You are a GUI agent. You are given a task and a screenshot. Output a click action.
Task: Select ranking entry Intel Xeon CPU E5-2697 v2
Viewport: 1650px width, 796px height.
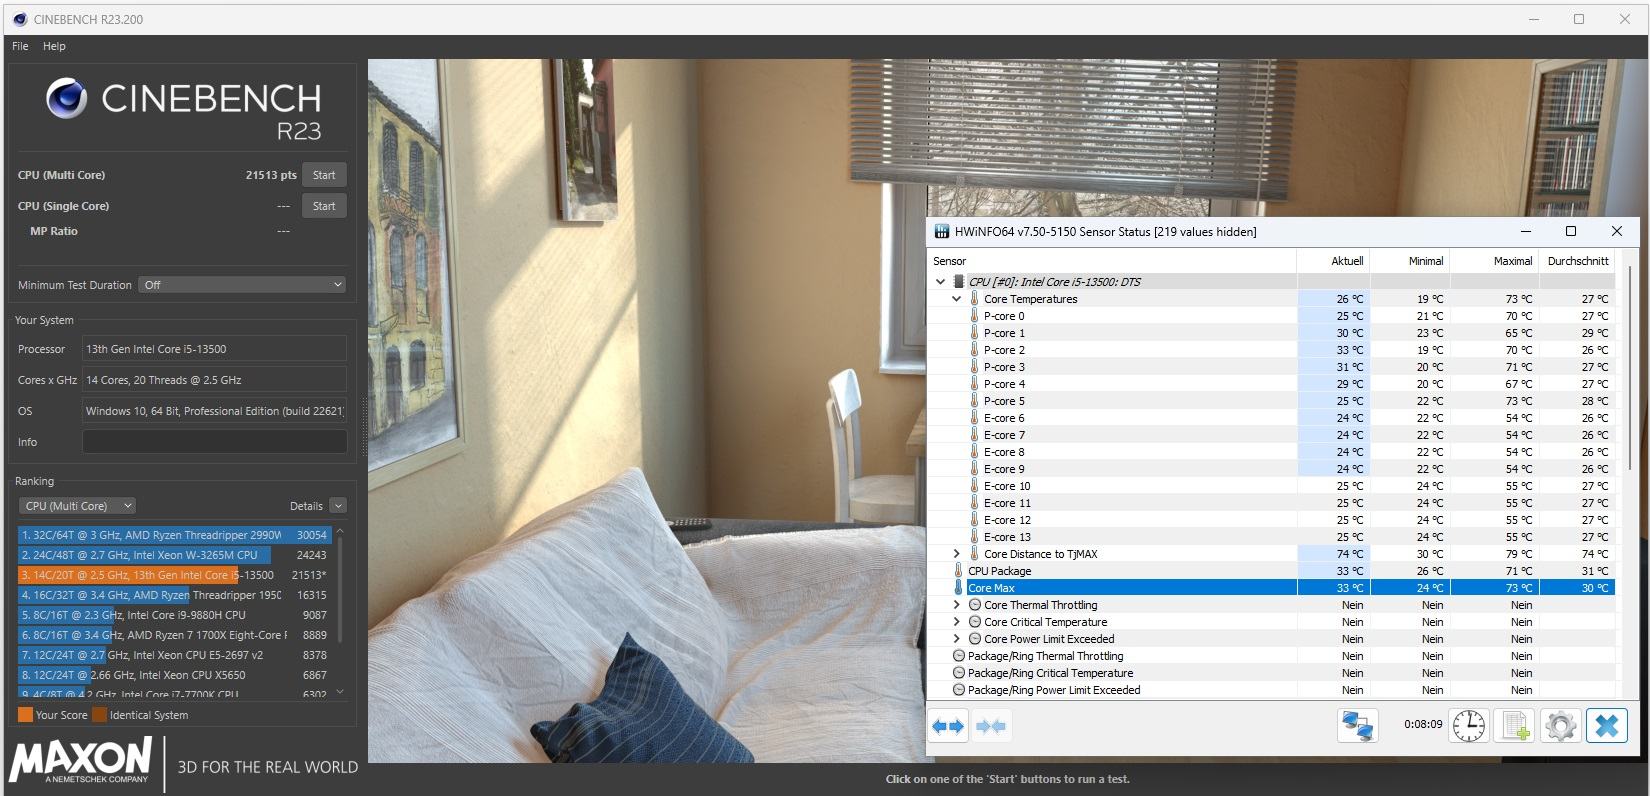173,655
